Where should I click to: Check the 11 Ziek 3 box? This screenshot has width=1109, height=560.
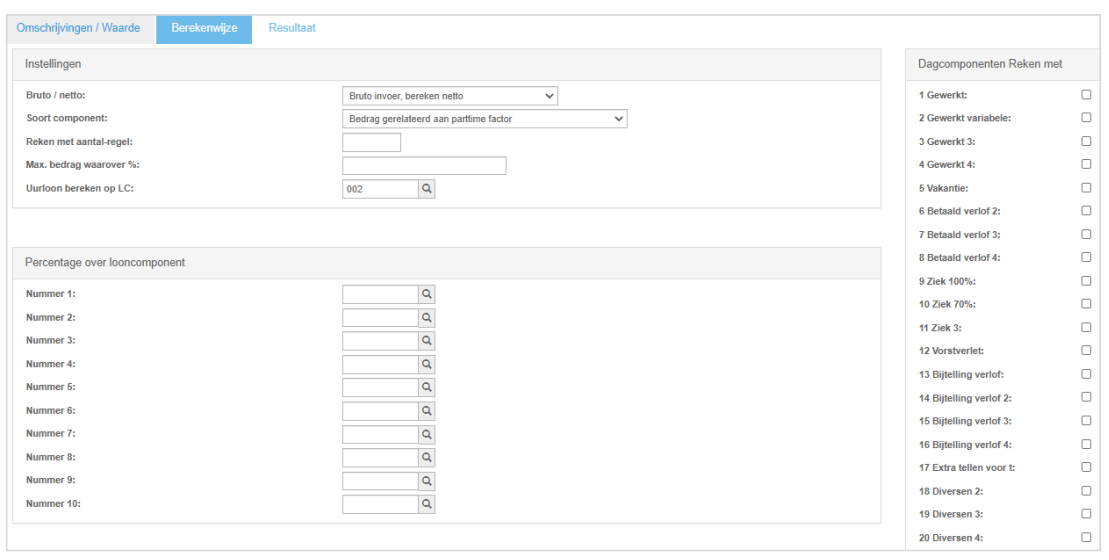click(x=1086, y=327)
